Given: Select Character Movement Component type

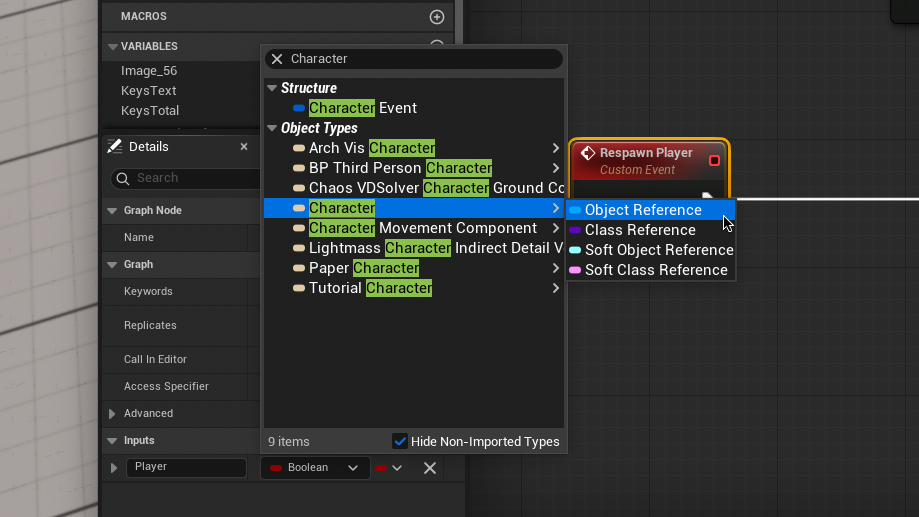Looking at the screenshot, I should click(x=422, y=228).
